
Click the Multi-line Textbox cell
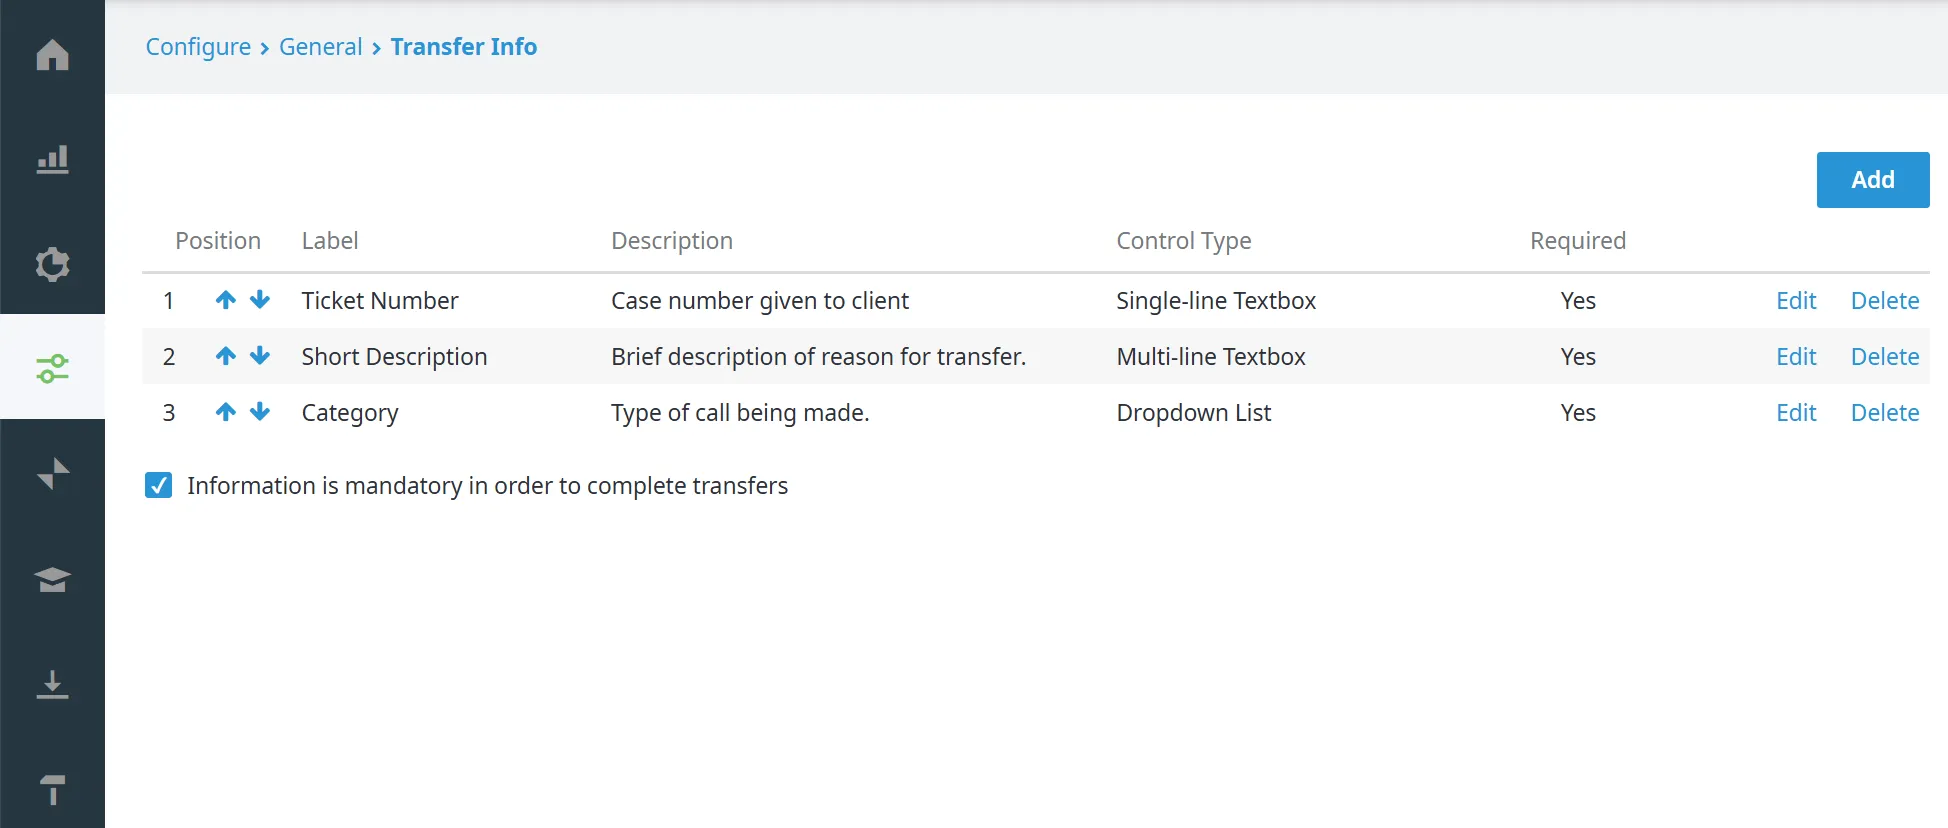[x=1211, y=357]
